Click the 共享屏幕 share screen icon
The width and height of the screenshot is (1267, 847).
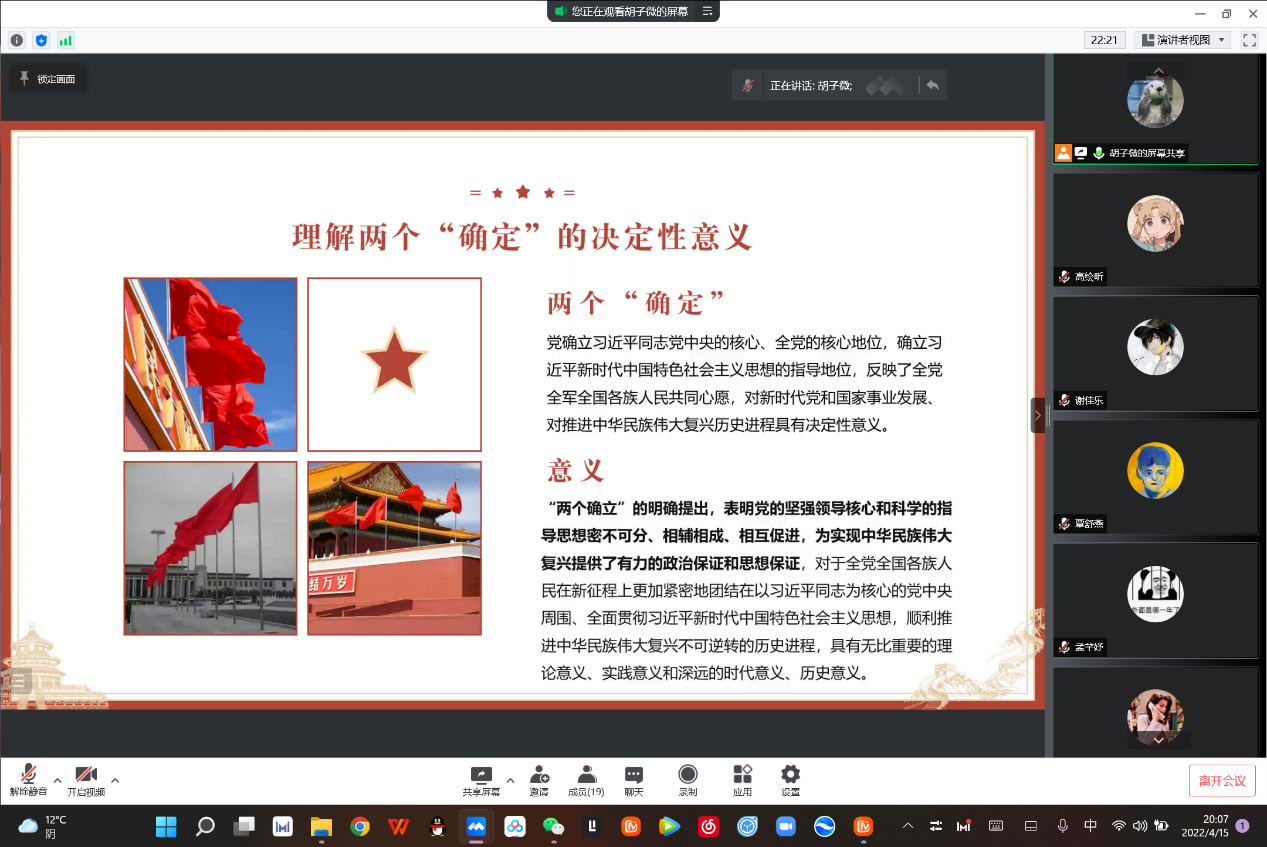pyautogui.click(x=481, y=779)
